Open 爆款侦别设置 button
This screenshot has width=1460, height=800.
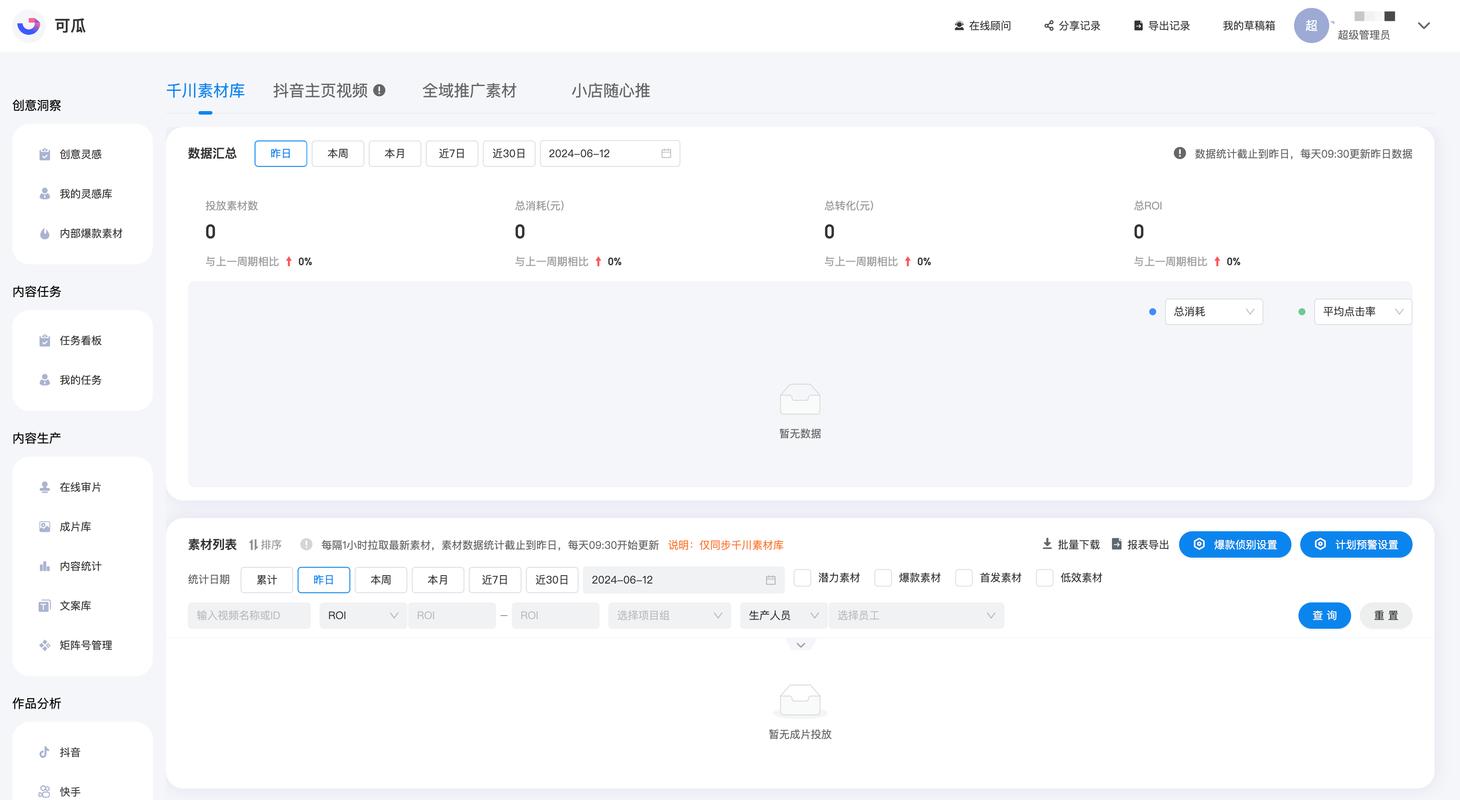(x=1235, y=545)
